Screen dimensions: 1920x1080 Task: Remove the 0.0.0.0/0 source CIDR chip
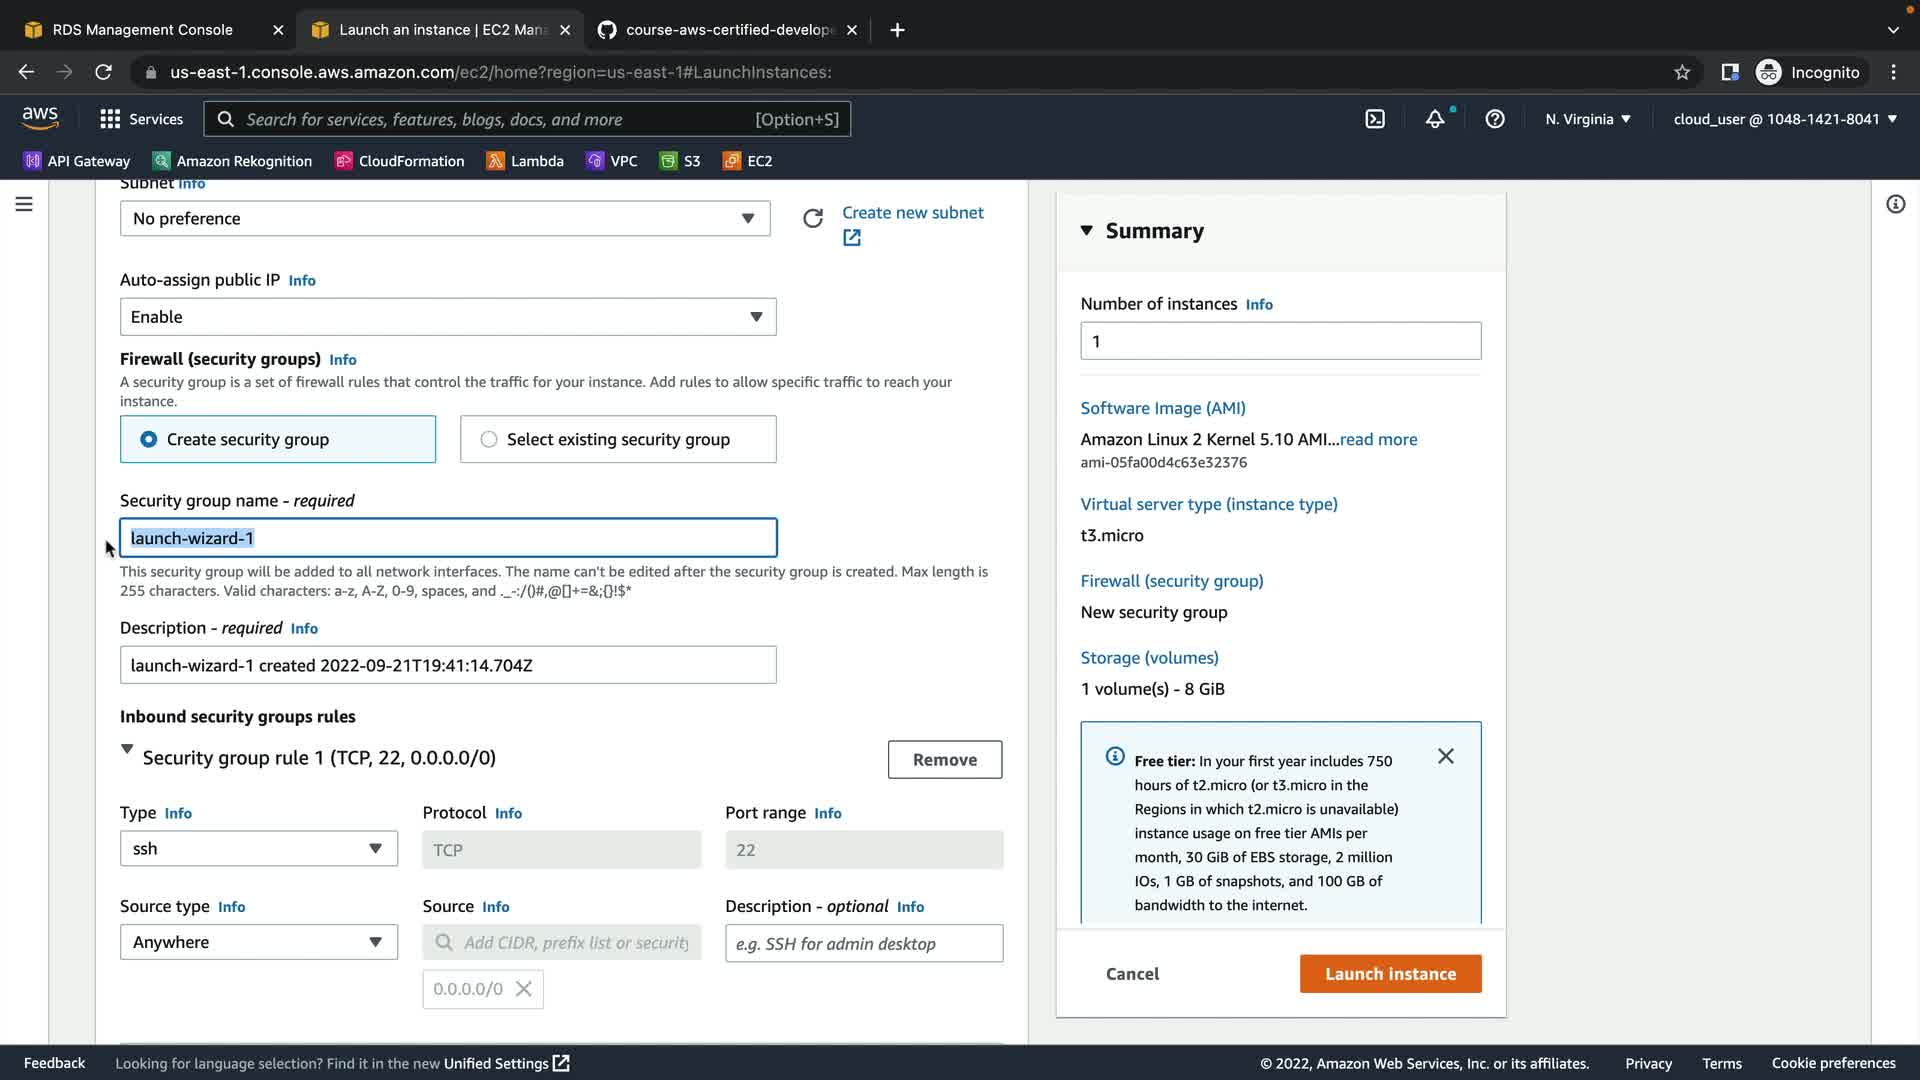[x=524, y=989]
